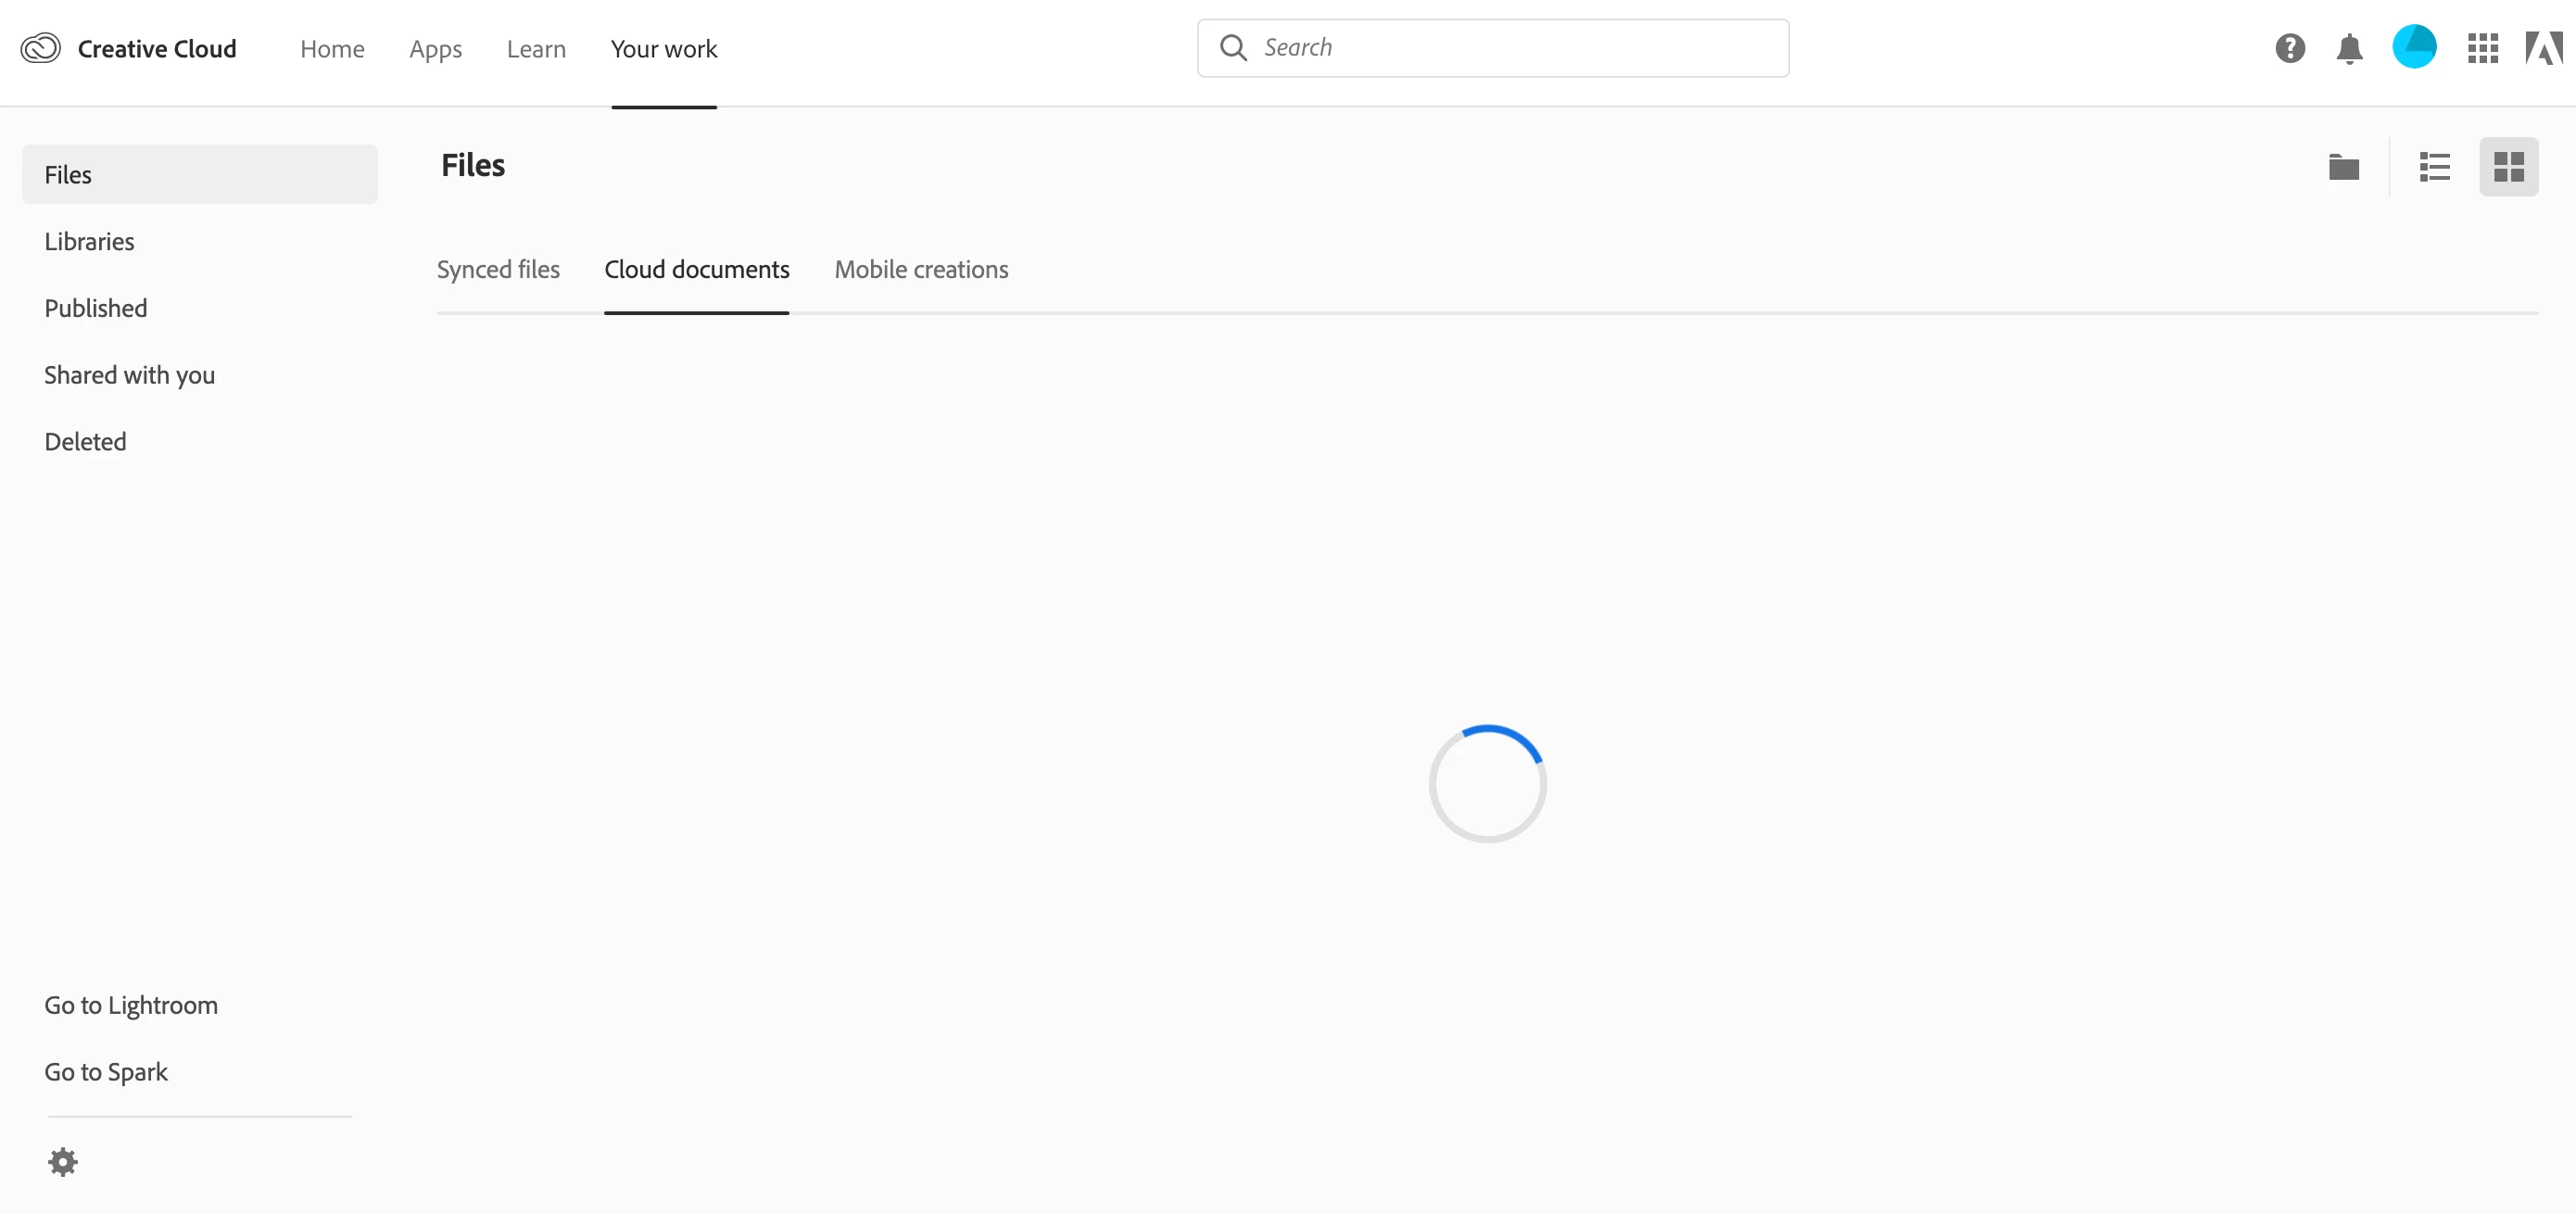This screenshot has width=2576, height=1214.
Task: Open the Help question mark icon
Action: coord(2289,48)
